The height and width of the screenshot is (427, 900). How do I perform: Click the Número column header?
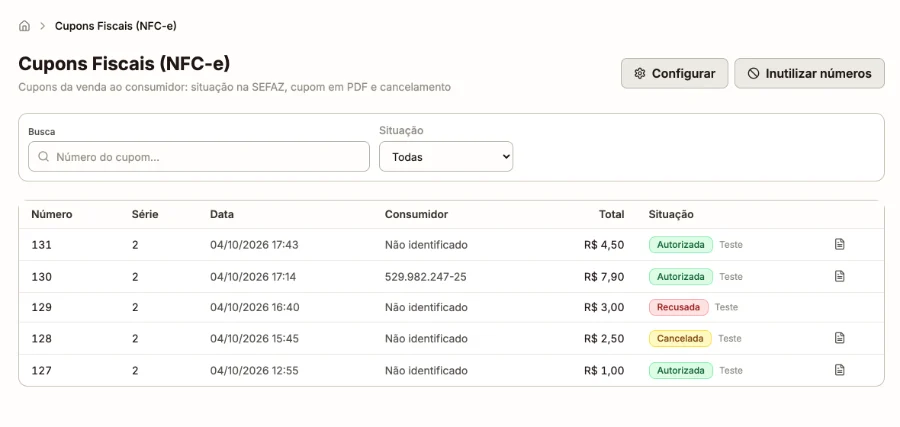click(x=52, y=215)
